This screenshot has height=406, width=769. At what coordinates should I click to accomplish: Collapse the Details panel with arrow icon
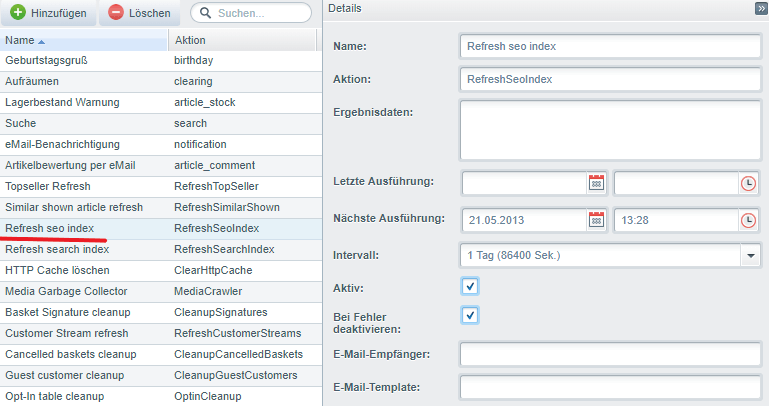tap(760, 8)
